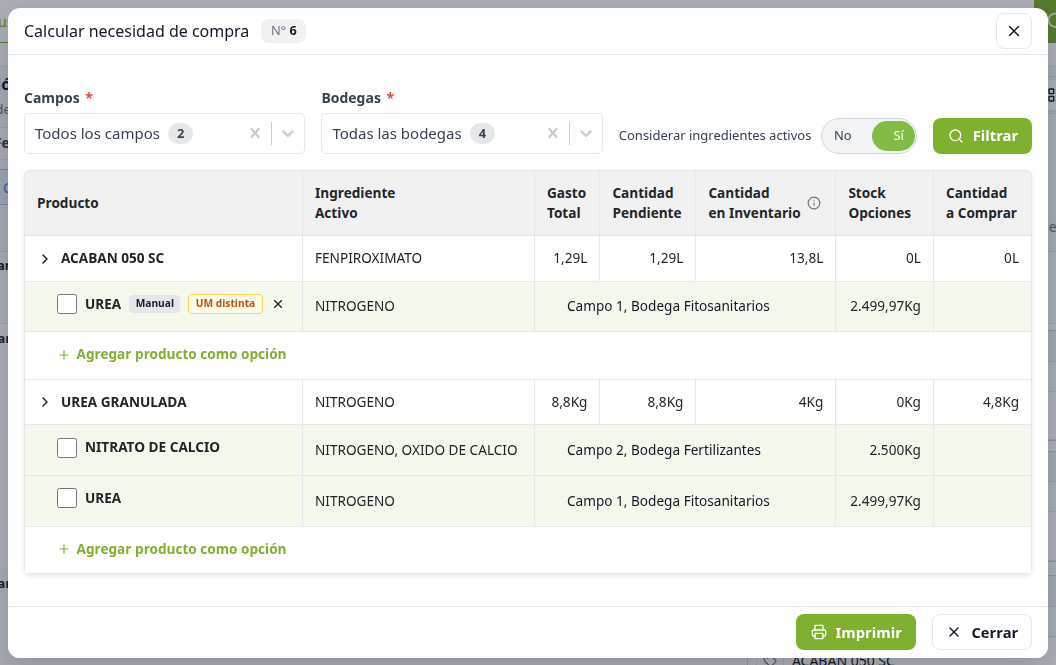Click the UM distinta badge
Viewport: 1056px width, 665px height.
pos(225,304)
